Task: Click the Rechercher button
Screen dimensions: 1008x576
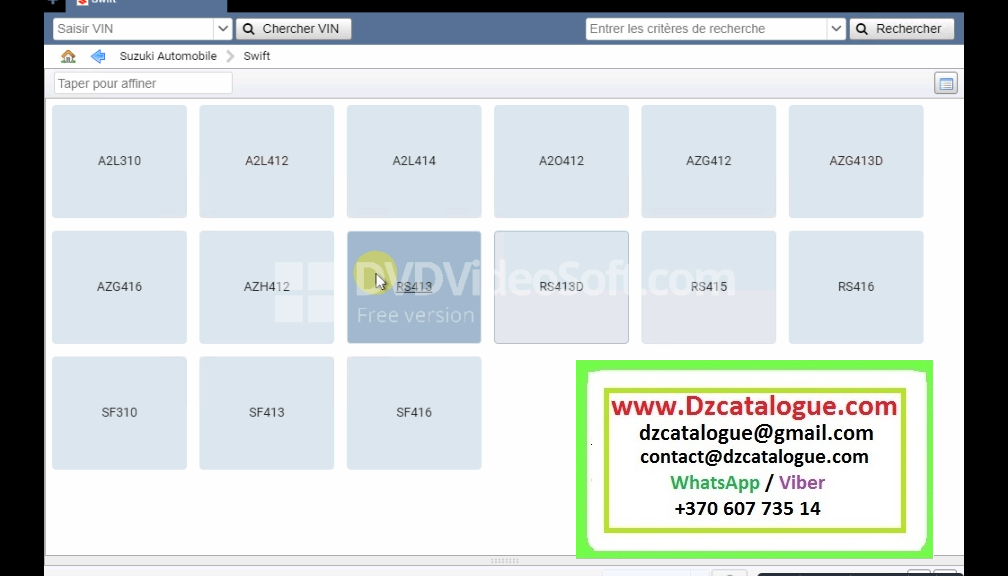Action: 901,28
